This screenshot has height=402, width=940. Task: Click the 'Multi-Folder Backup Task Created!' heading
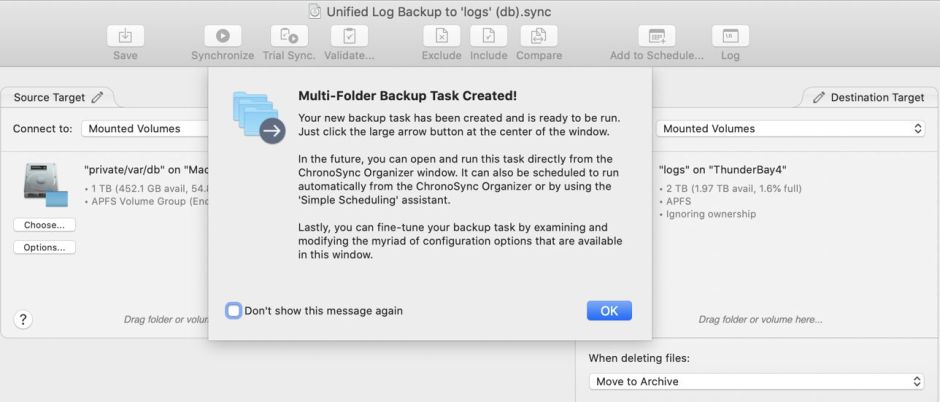pyautogui.click(x=408, y=96)
